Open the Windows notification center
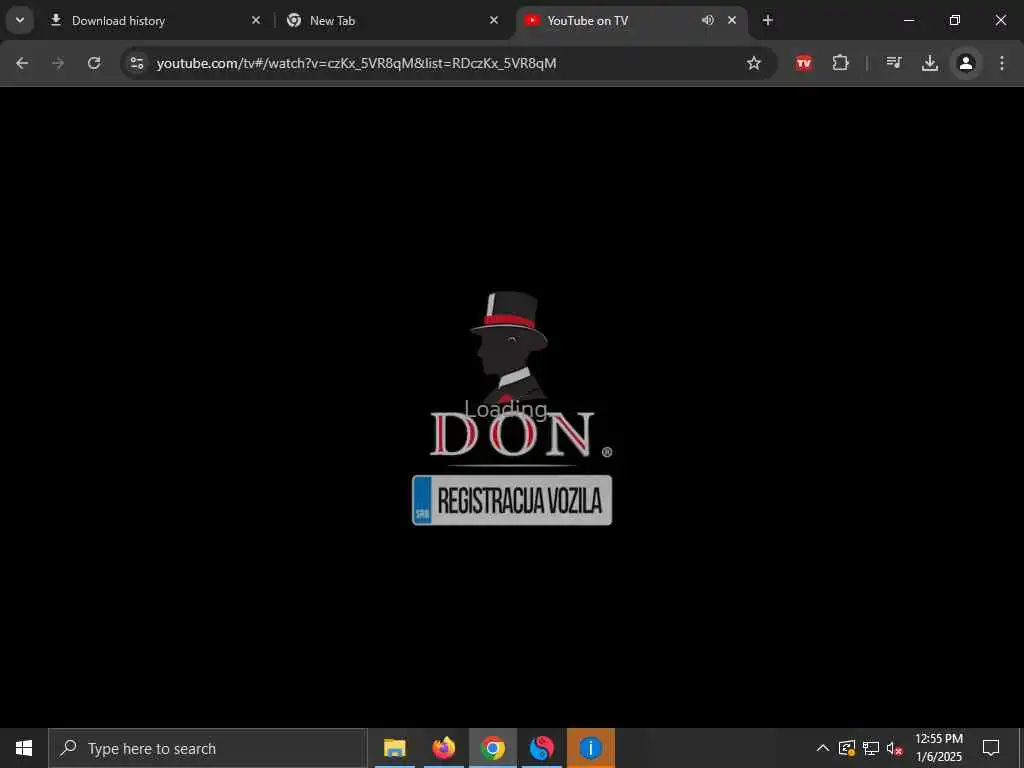This screenshot has width=1024, height=768. (x=991, y=748)
